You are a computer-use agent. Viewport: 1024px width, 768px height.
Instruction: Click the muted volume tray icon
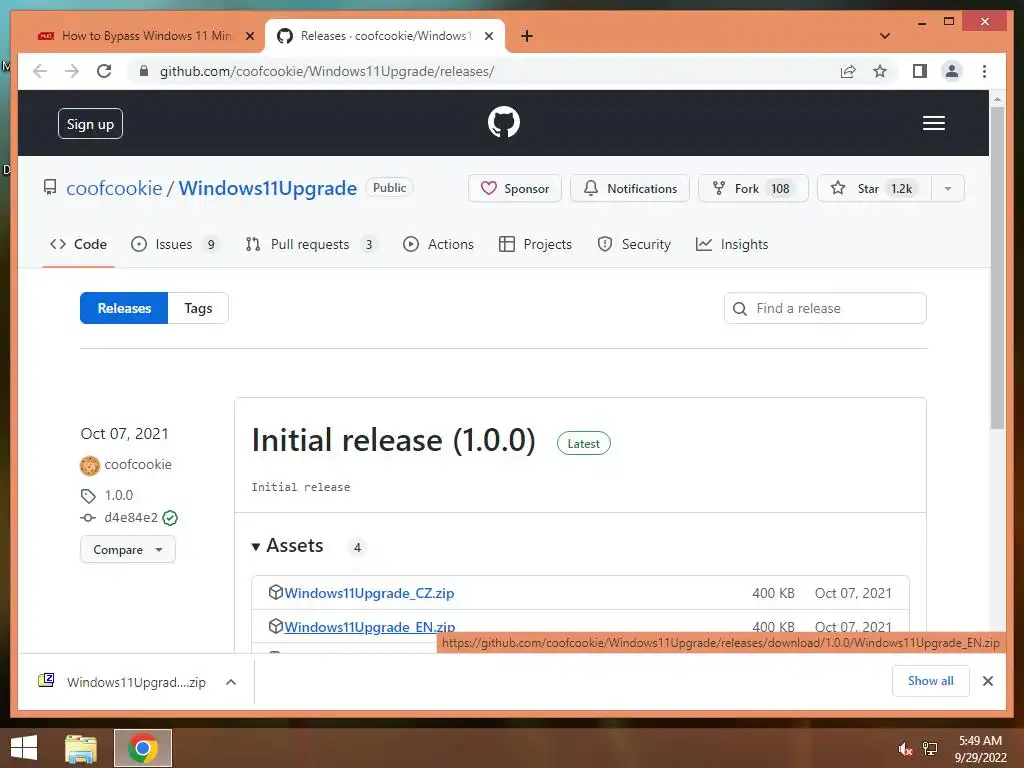[x=904, y=749]
